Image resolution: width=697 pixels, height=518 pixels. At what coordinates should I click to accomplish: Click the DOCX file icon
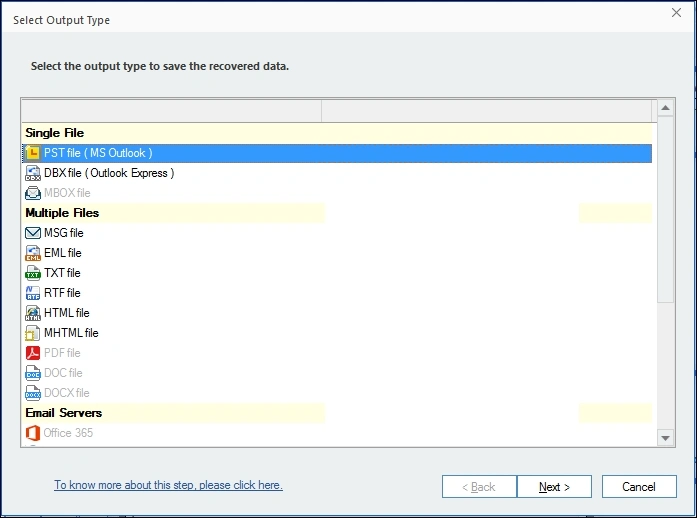33,393
